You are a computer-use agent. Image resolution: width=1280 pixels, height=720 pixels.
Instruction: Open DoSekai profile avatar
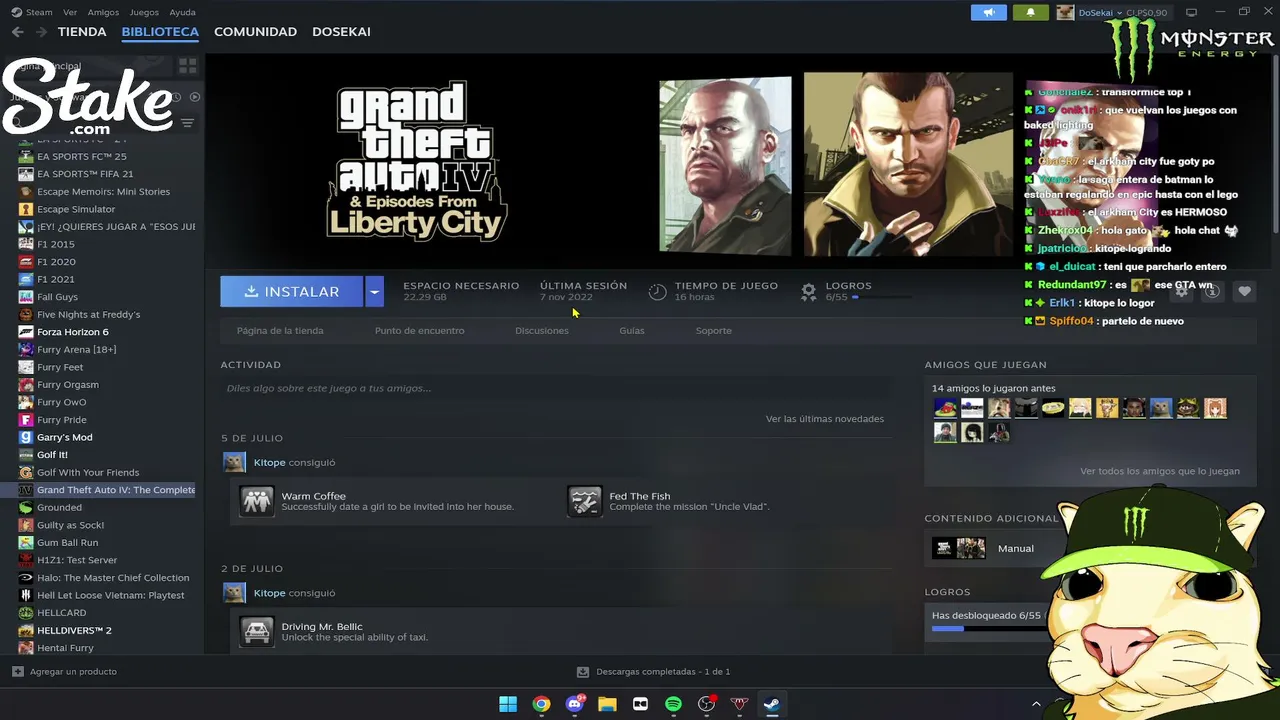(1065, 13)
